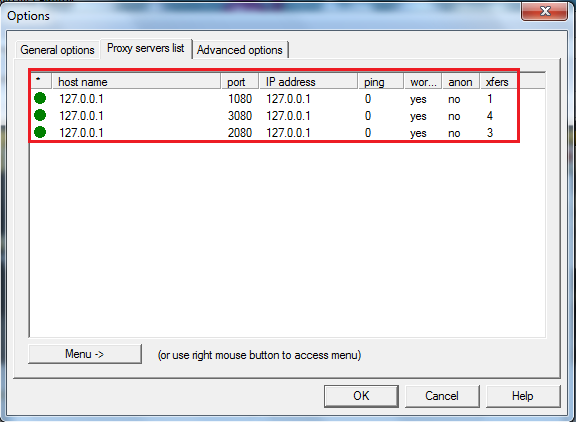The image size is (576, 422).
Task: Click the green status dot for port 2080
Action: click(x=40, y=132)
